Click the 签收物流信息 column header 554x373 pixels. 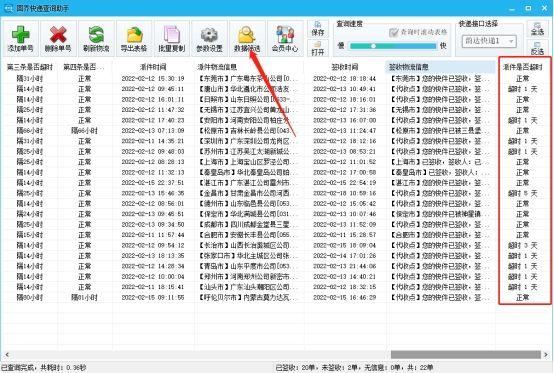click(x=440, y=67)
